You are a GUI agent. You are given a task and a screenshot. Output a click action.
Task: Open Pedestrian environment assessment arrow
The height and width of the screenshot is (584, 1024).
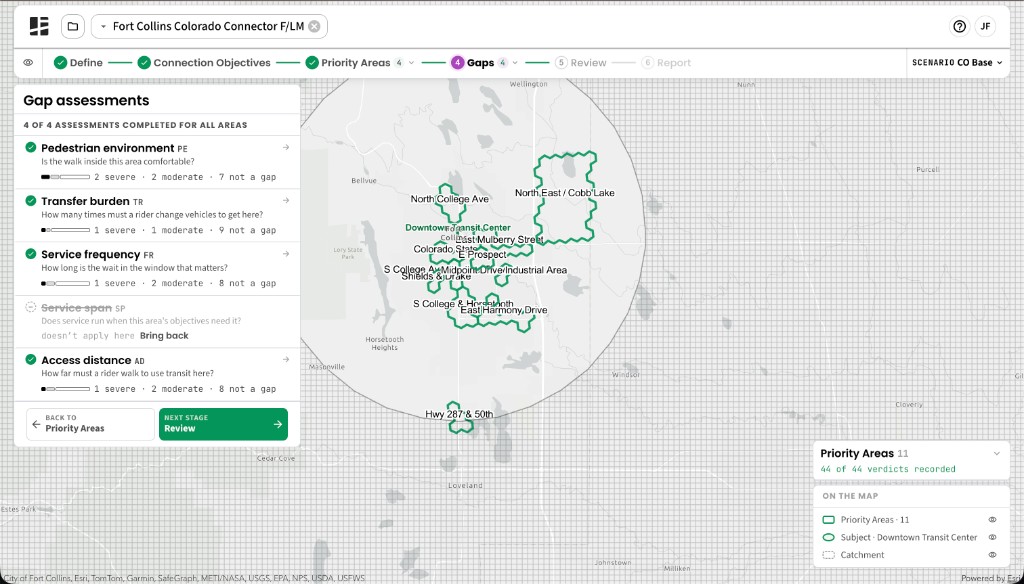pyautogui.click(x=285, y=148)
